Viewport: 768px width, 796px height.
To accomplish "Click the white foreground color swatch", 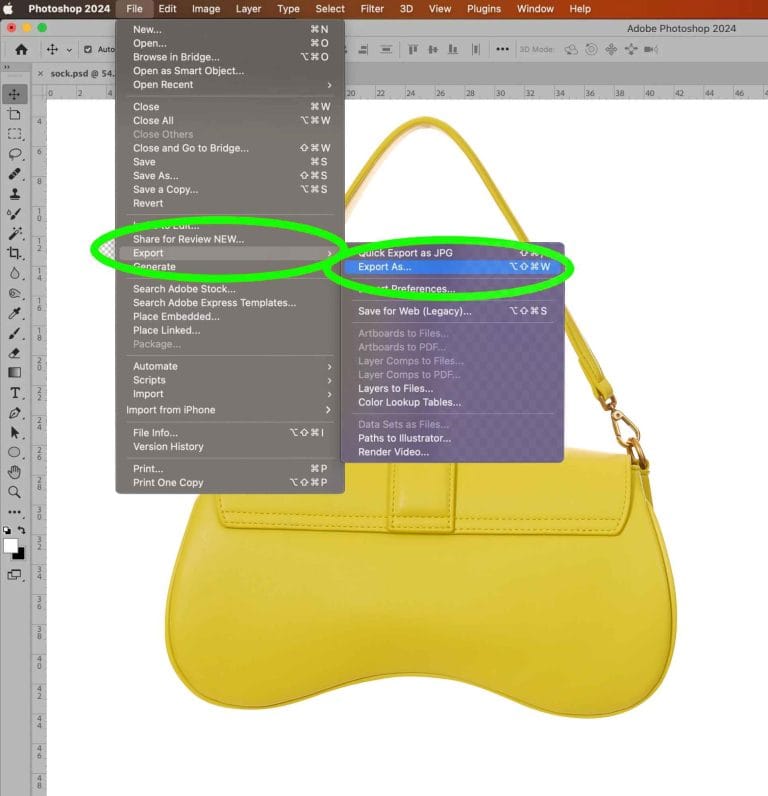I will click(10, 546).
